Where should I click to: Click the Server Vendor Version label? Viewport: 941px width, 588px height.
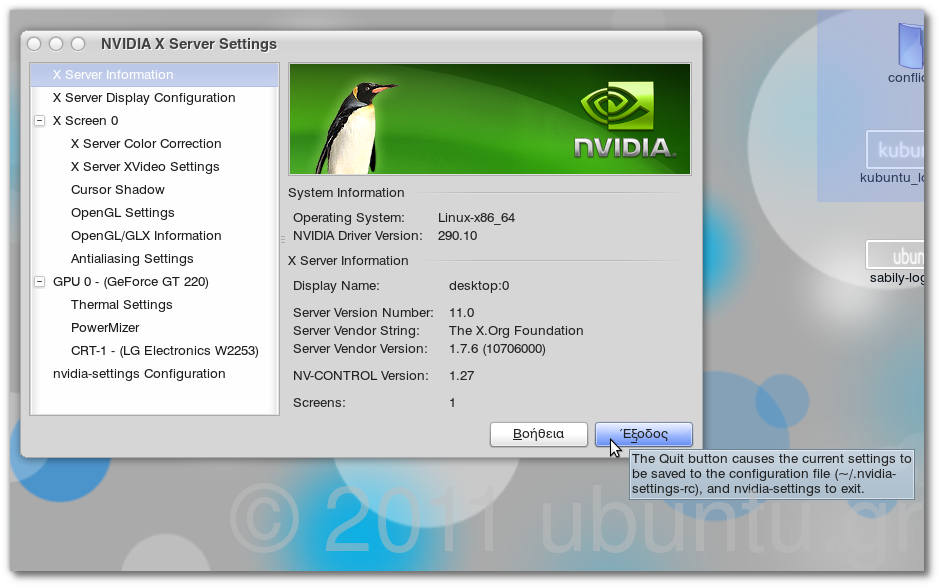[360, 349]
